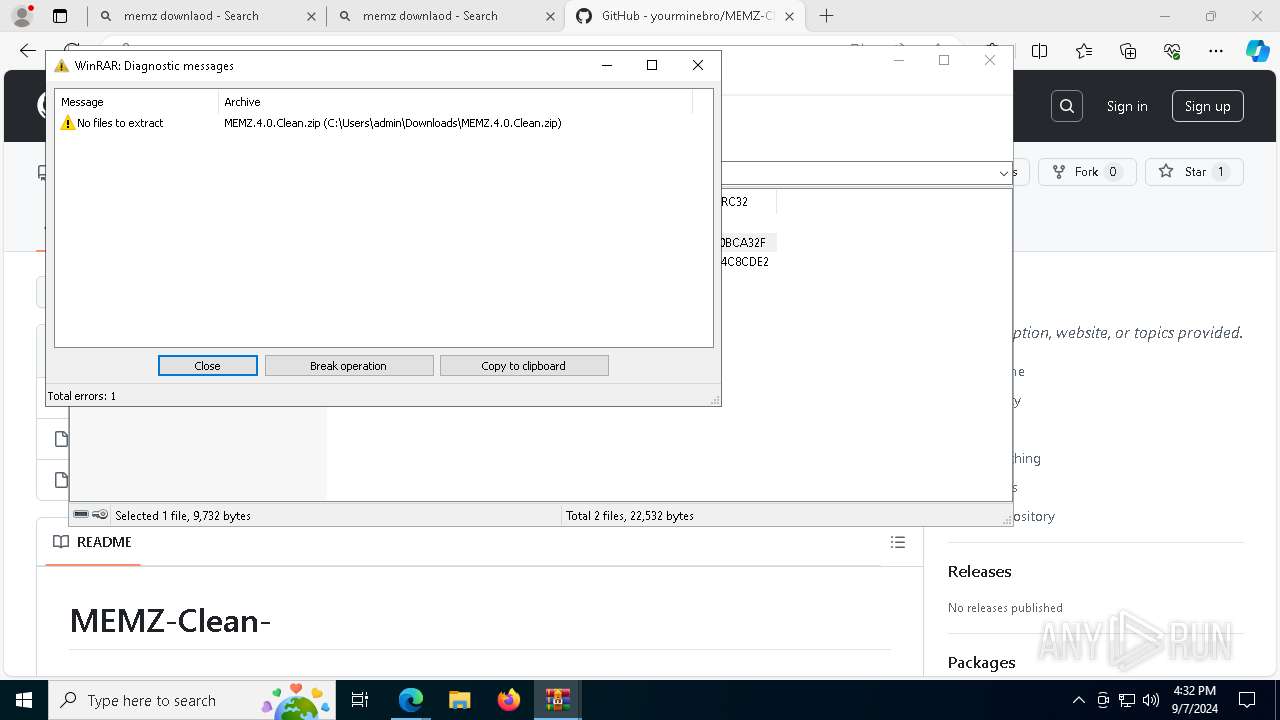Open README outline list icon

pyautogui.click(x=898, y=542)
